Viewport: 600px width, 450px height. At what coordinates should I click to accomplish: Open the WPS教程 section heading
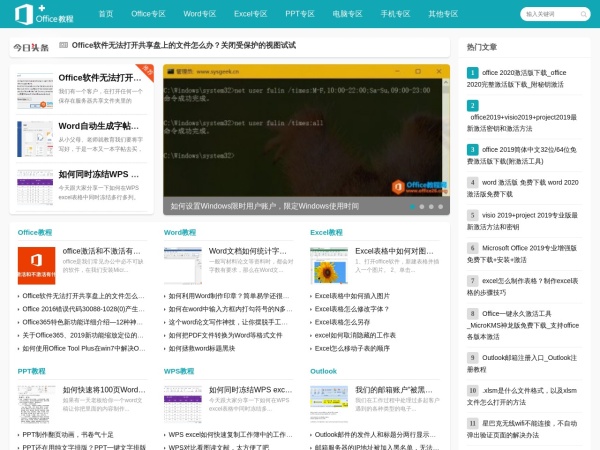(179, 371)
